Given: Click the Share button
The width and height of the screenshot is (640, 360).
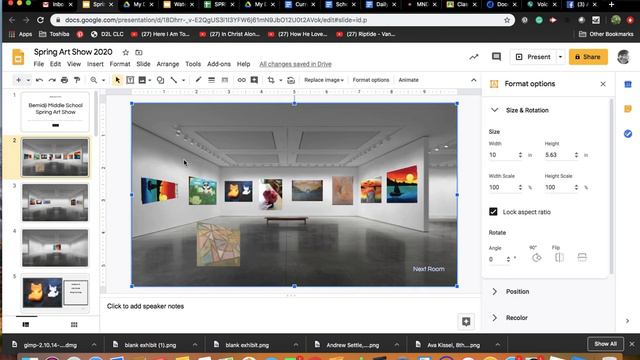Looking at the screenshot, I should [588, 57].
